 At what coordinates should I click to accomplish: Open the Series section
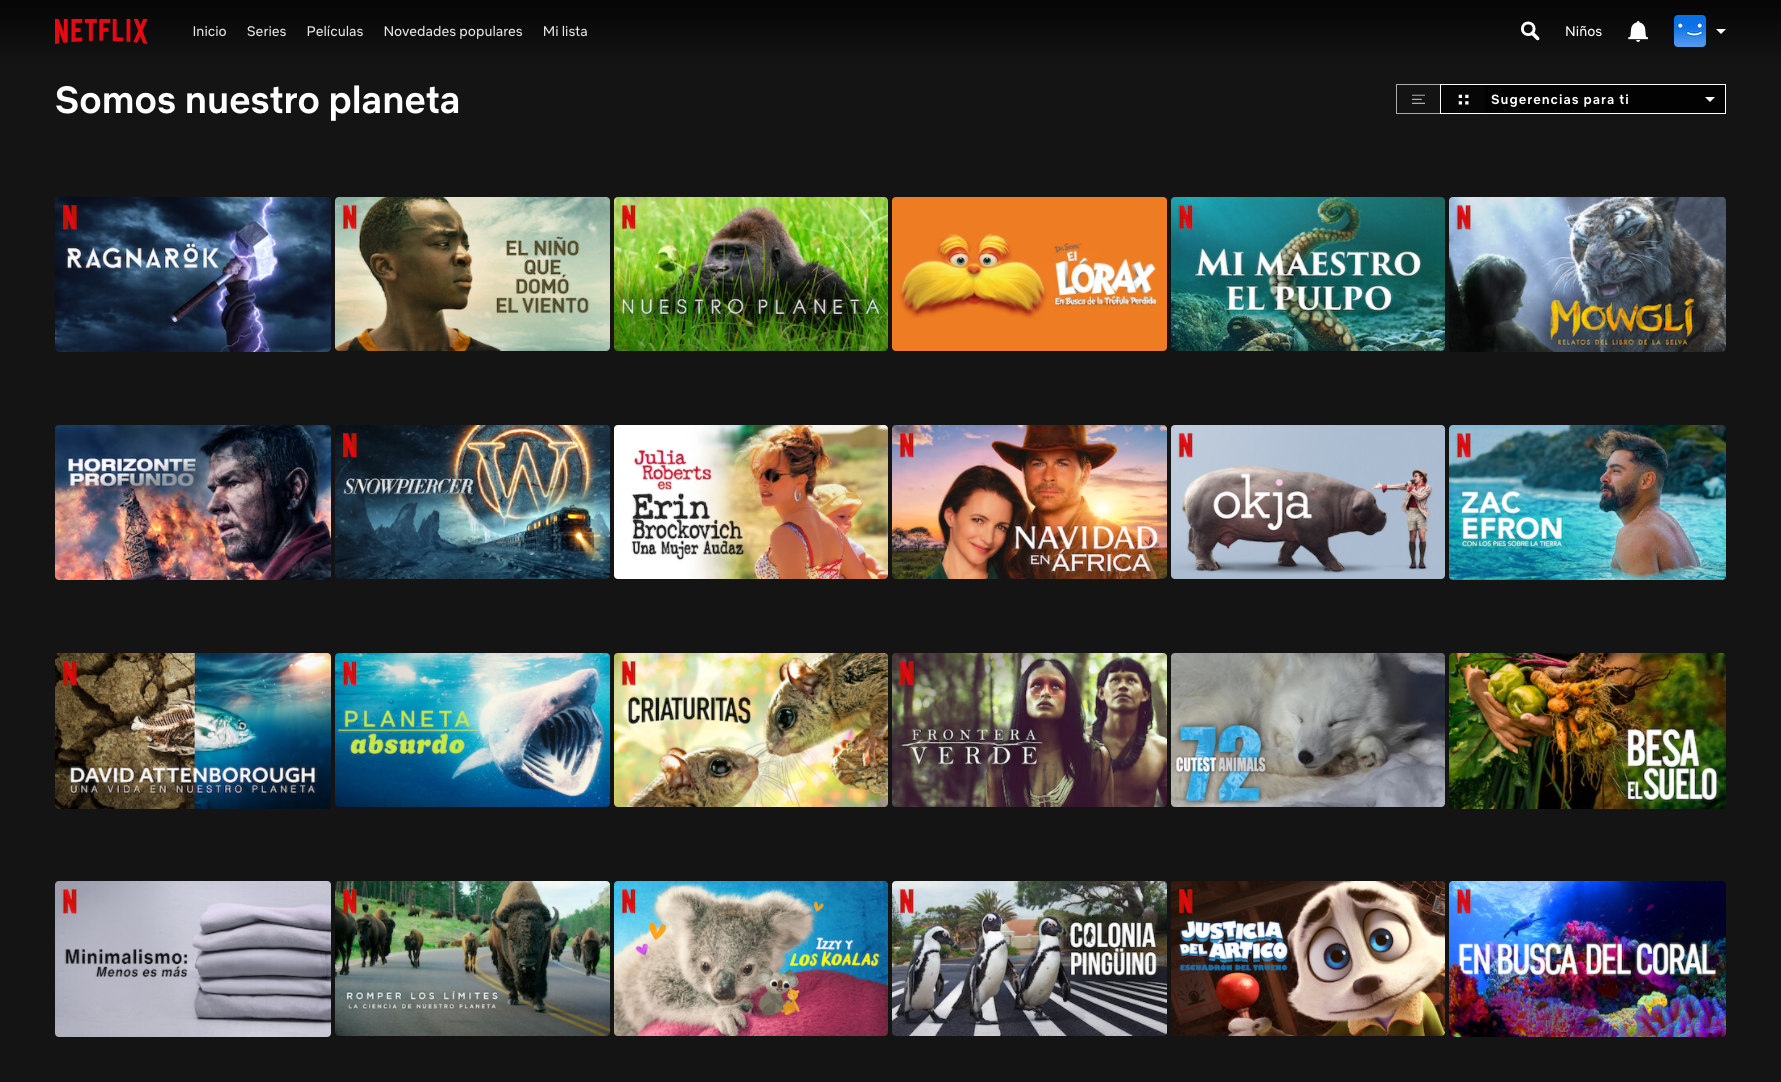pyautogui.click(x=266, y=31)
